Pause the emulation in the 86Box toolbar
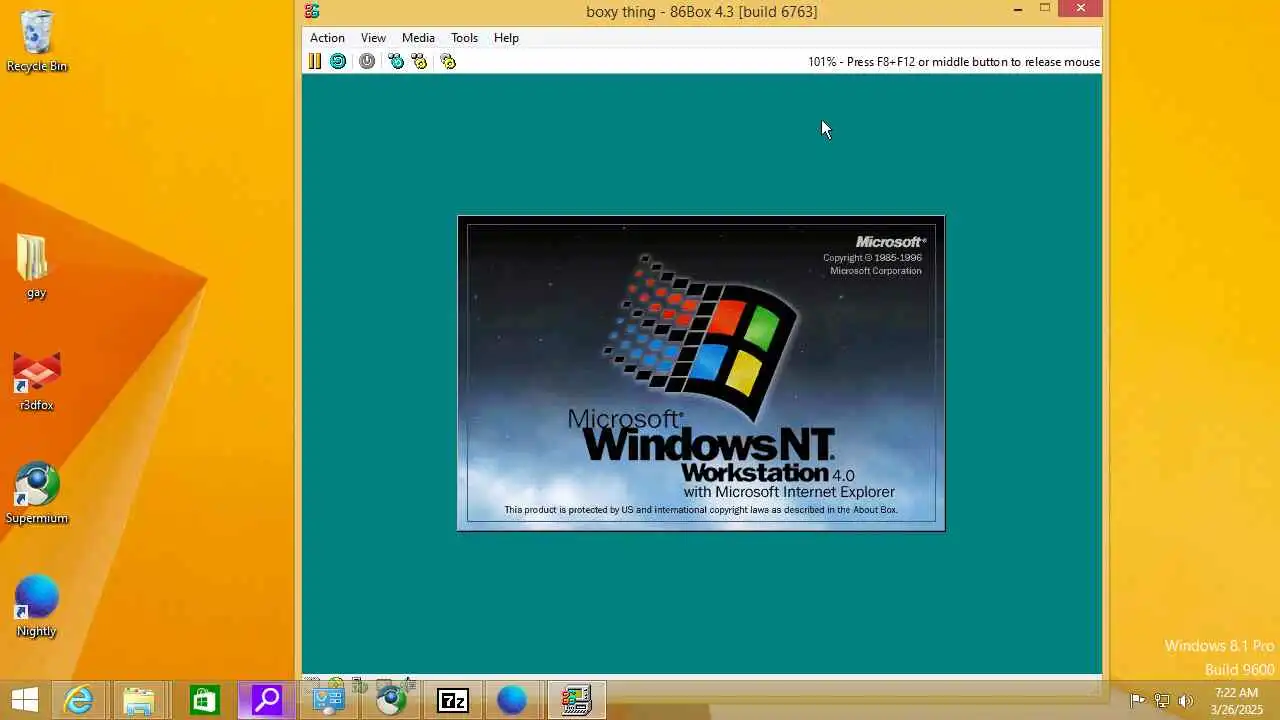1280x720 pixels. click(314, 61)
